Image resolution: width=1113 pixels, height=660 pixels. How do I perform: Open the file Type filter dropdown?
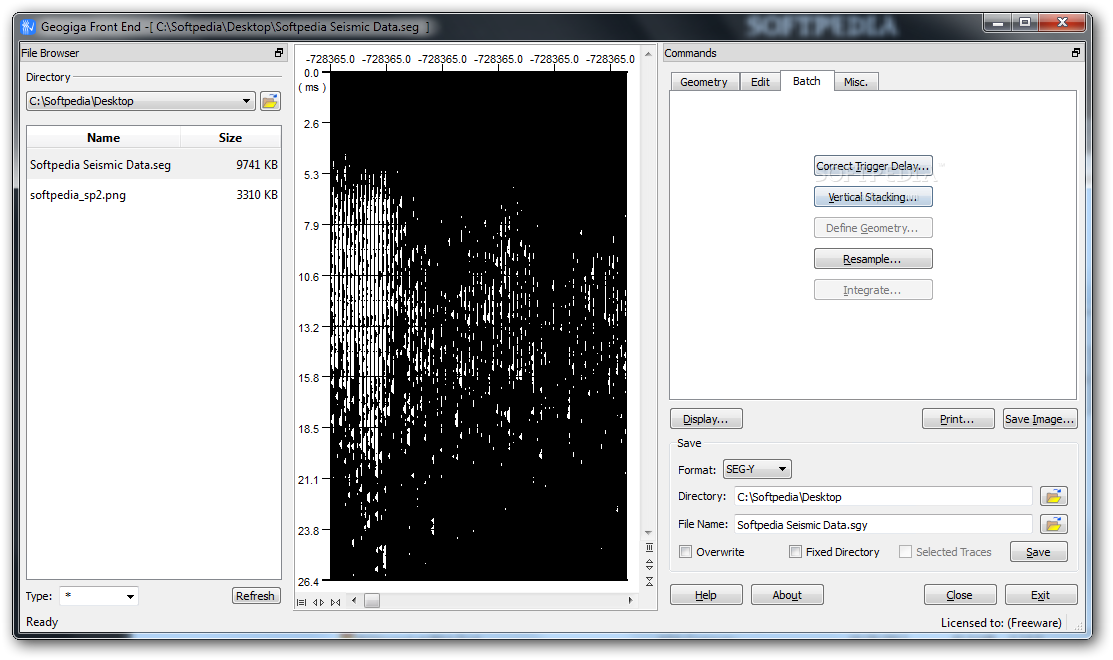[x=99, y=596]
